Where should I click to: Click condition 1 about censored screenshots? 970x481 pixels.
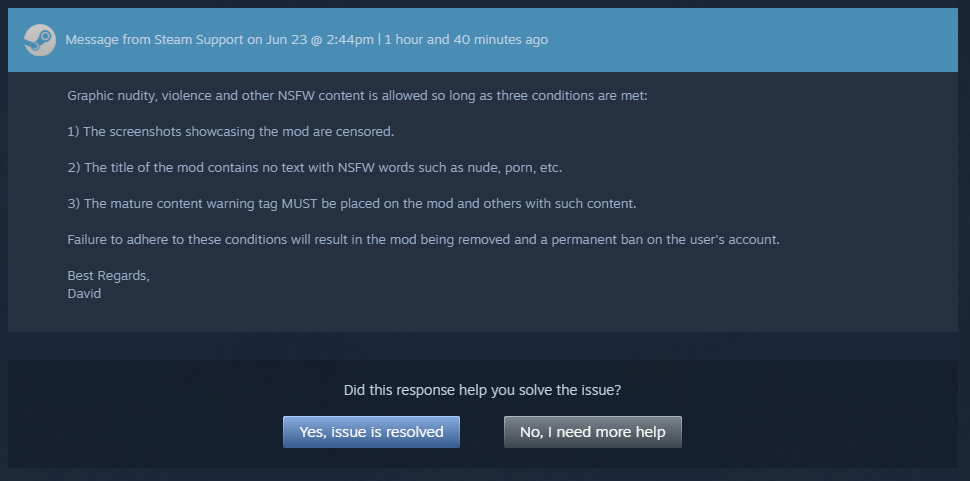(231, 132)
